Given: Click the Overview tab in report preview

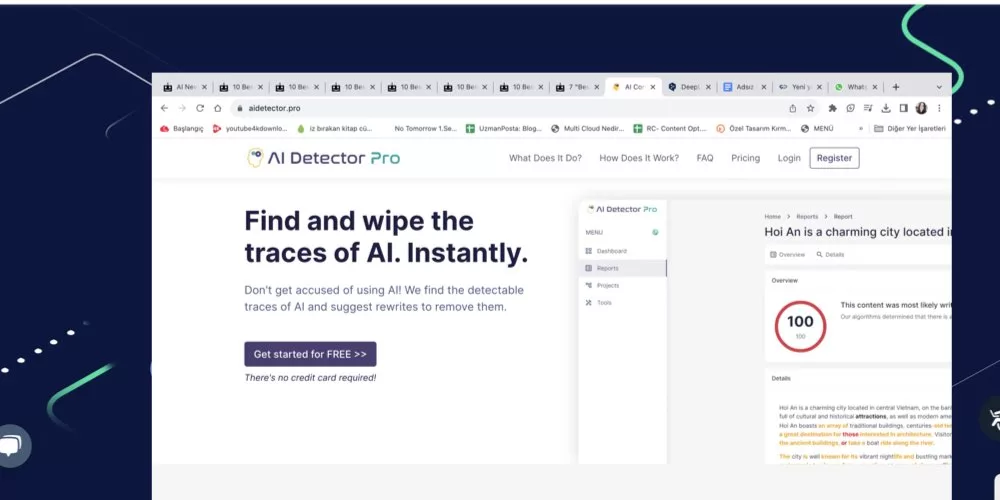Looking at the screenshot, I should point(788,254).
